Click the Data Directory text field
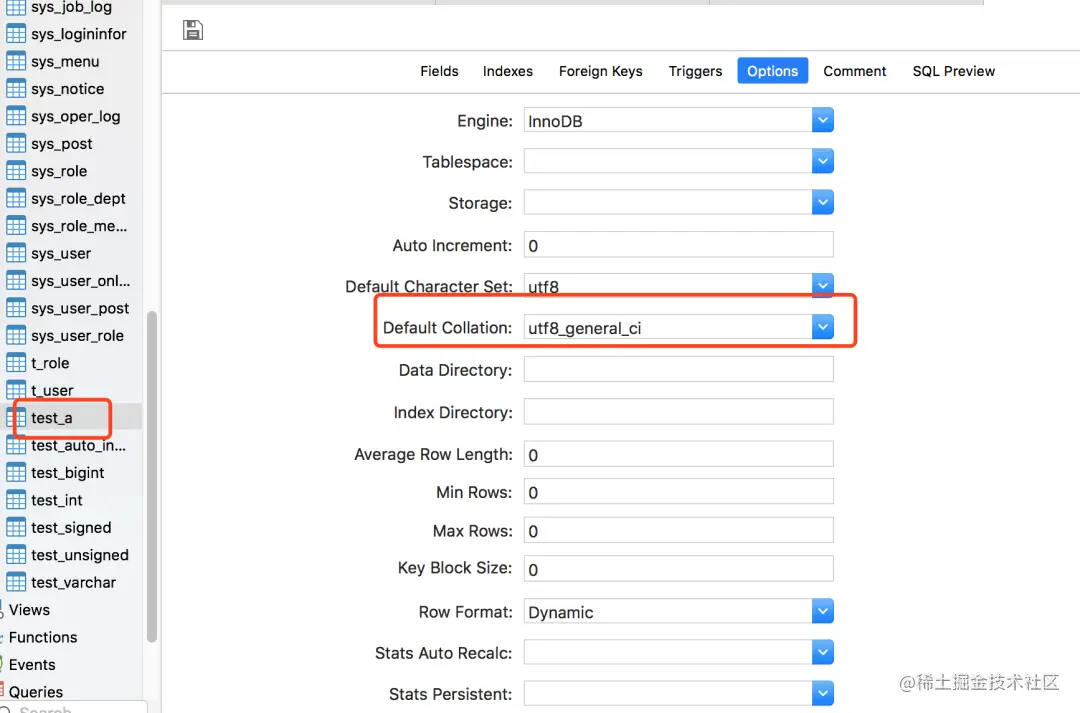 [x=678, y=369]
